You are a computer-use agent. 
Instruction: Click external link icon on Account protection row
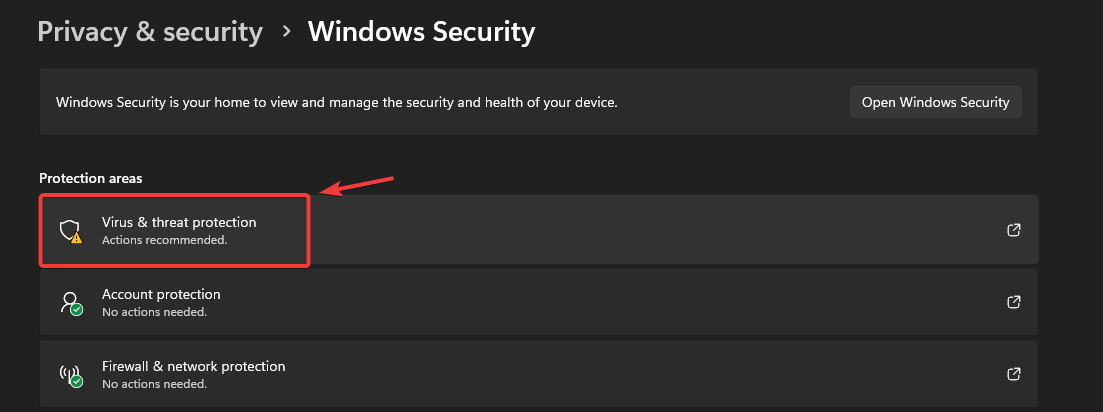(1013, 302)
